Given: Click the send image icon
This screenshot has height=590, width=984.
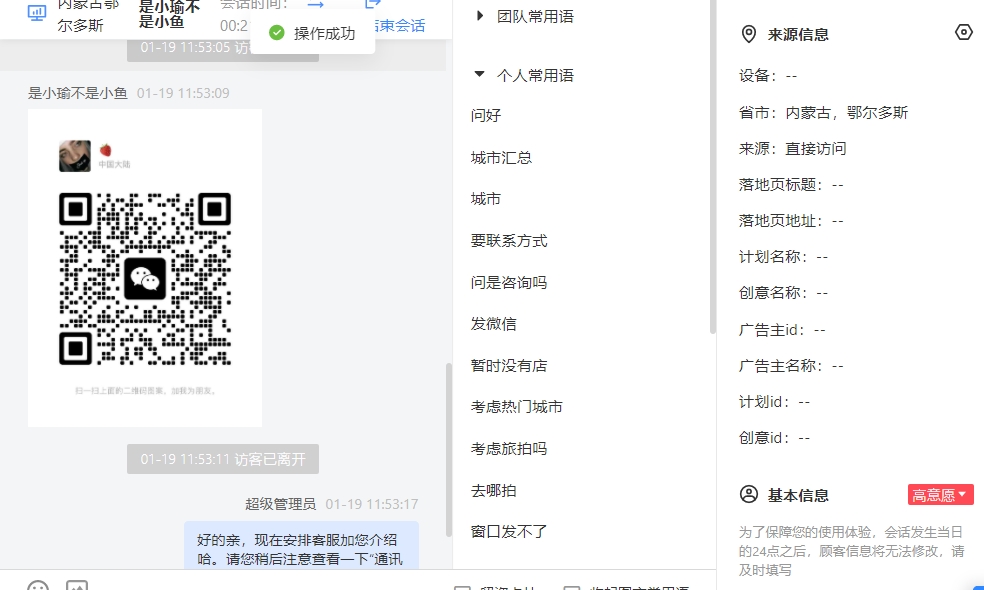Looking at the screenshot, I should tap(77, 586).
